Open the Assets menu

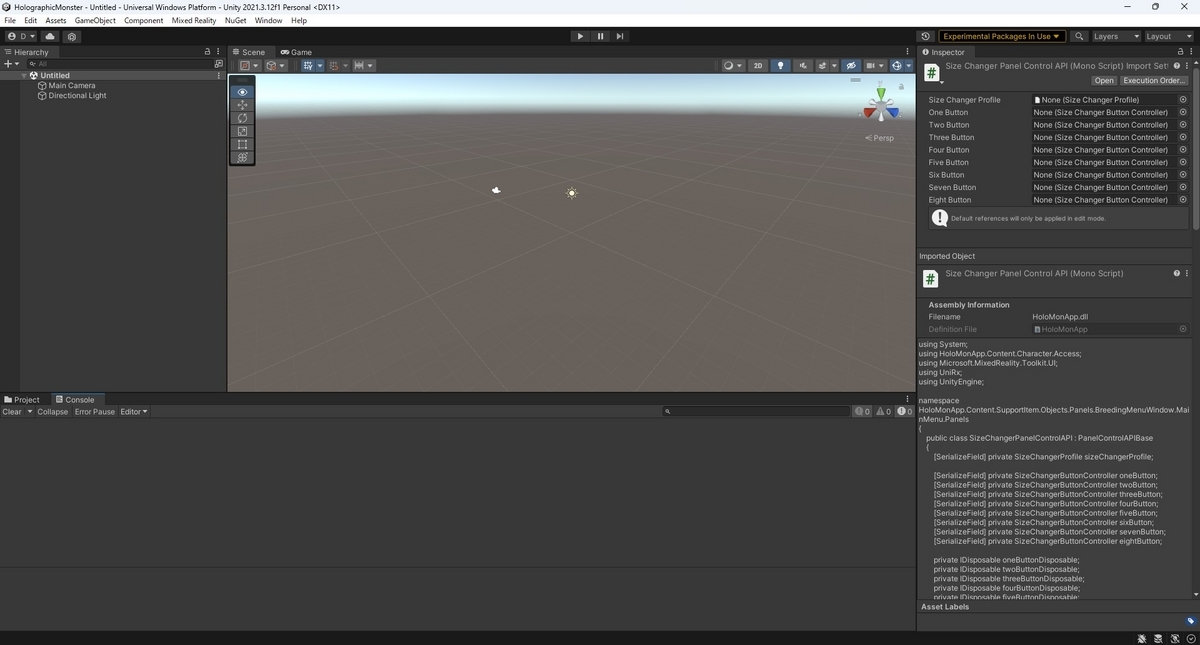56,20
